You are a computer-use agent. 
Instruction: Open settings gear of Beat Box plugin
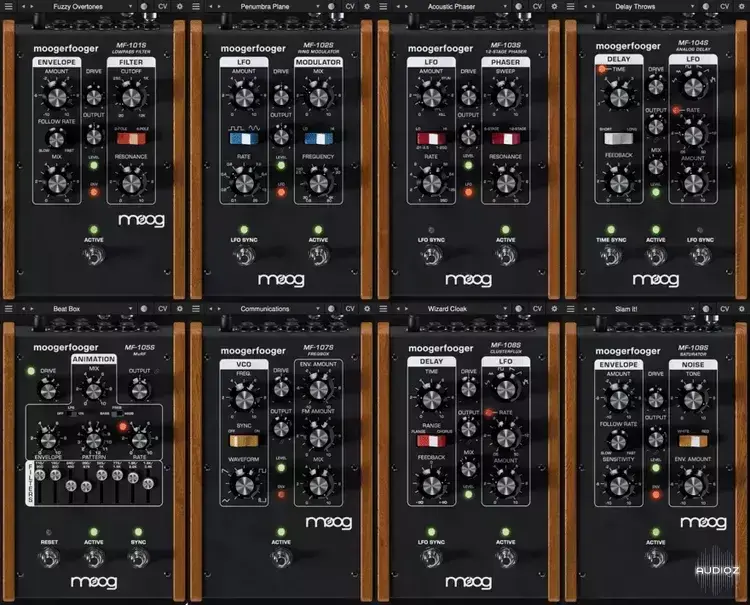180,309
